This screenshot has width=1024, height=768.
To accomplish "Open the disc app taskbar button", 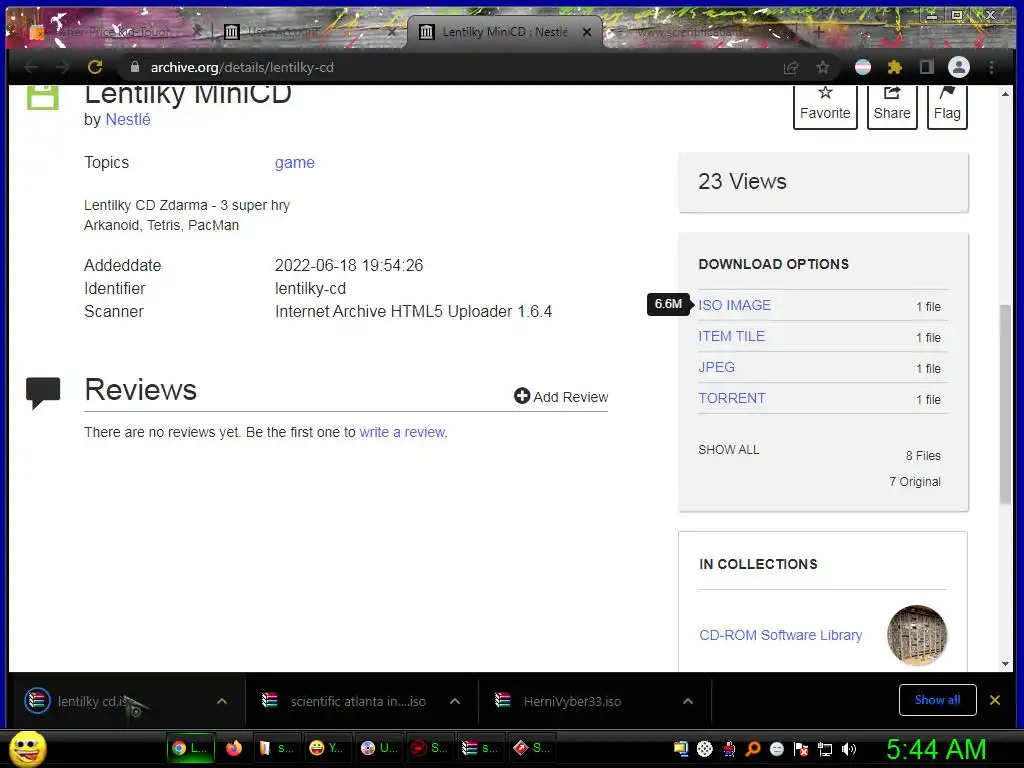I will 379,748.
